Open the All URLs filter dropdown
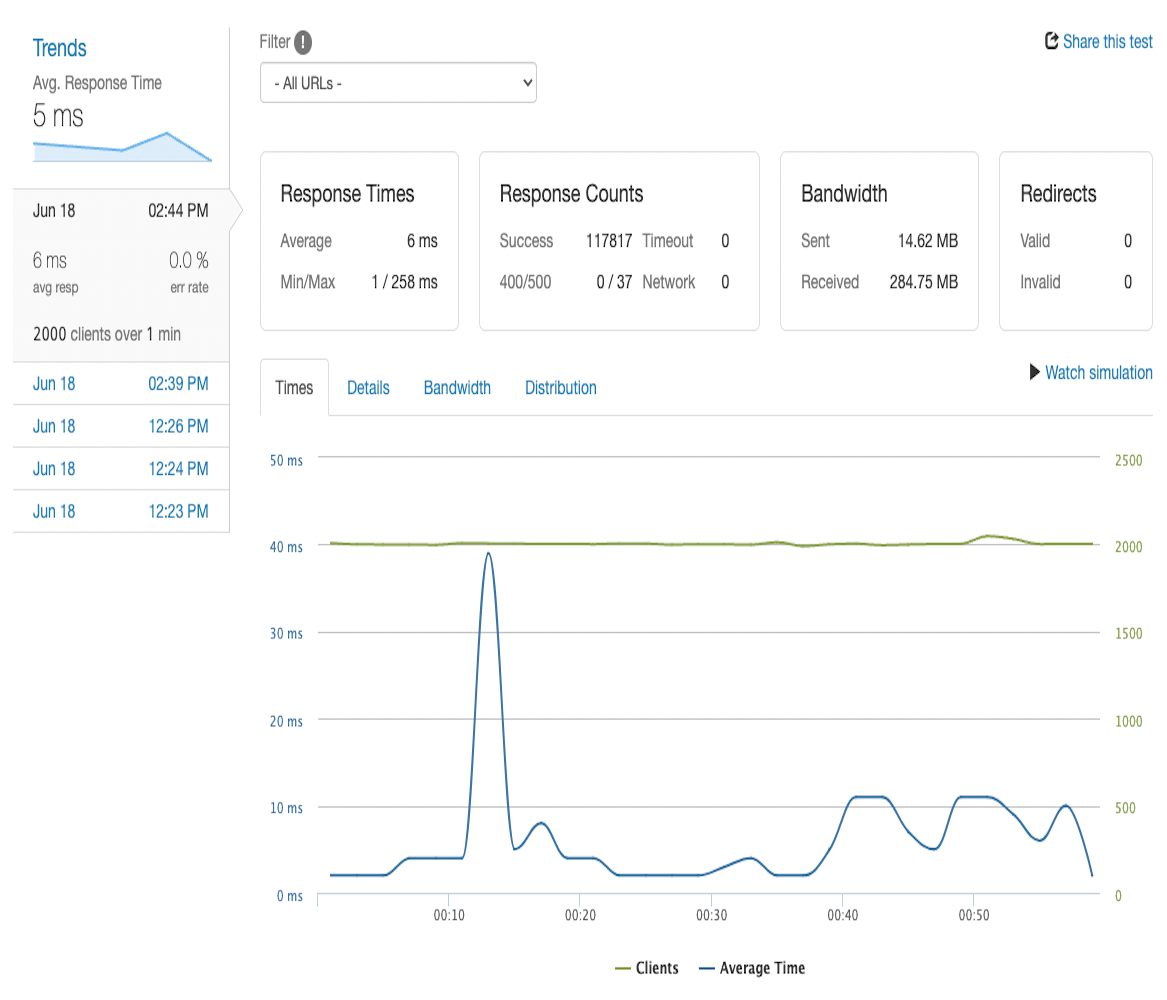The width and height of the screenshot is (1167, 1000). (398, 83)
